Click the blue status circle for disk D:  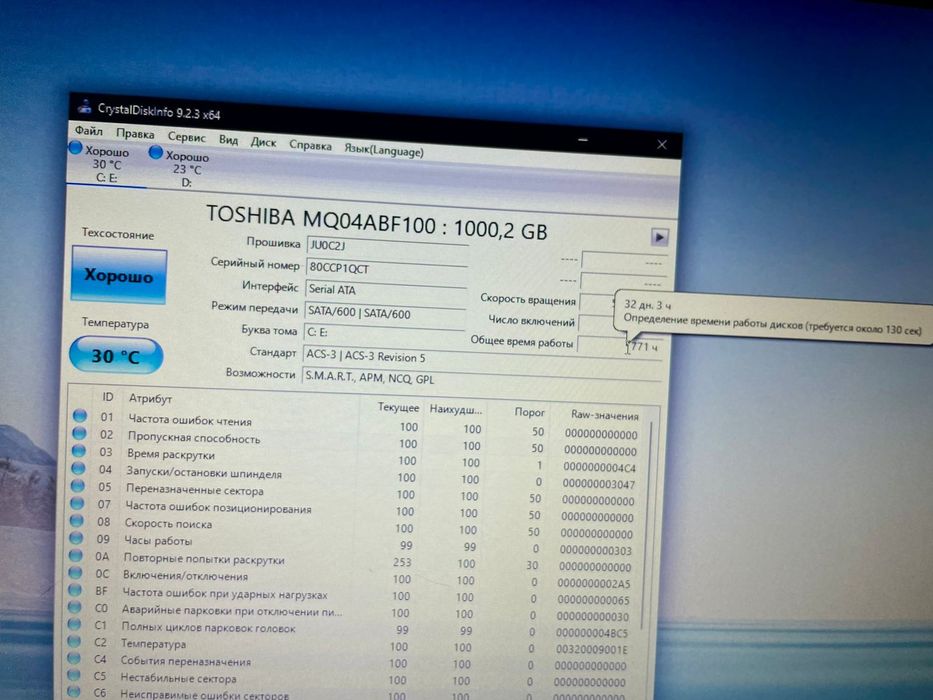(x=155, y=152)
